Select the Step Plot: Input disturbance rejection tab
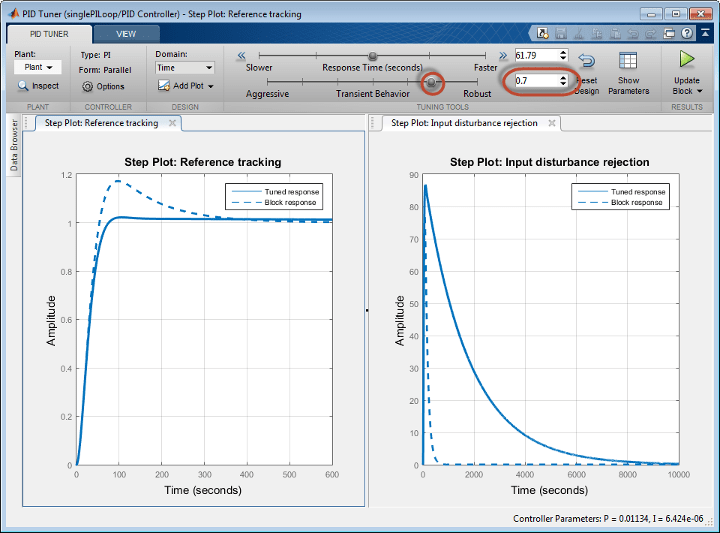Screen dimensions: 720x533 464,123
